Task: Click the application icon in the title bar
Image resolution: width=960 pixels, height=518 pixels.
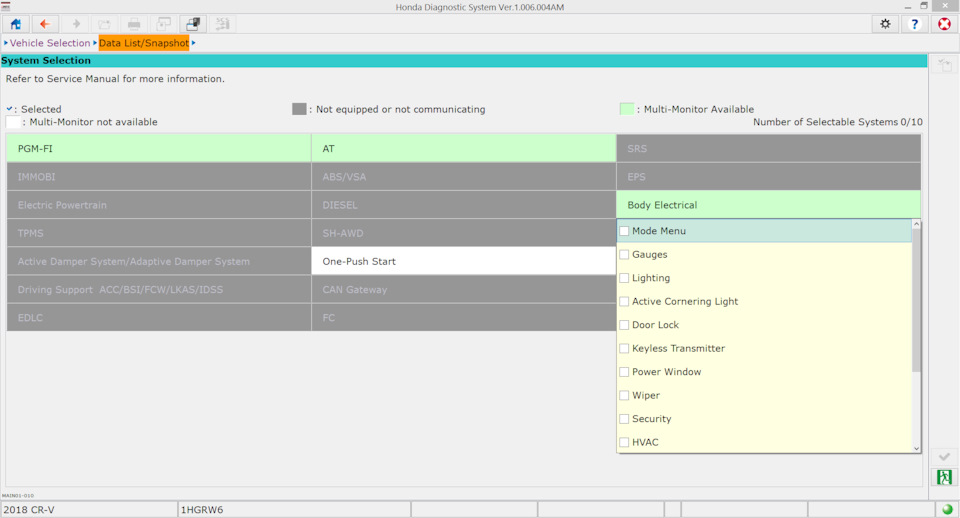Action: (x=6, y=7)
